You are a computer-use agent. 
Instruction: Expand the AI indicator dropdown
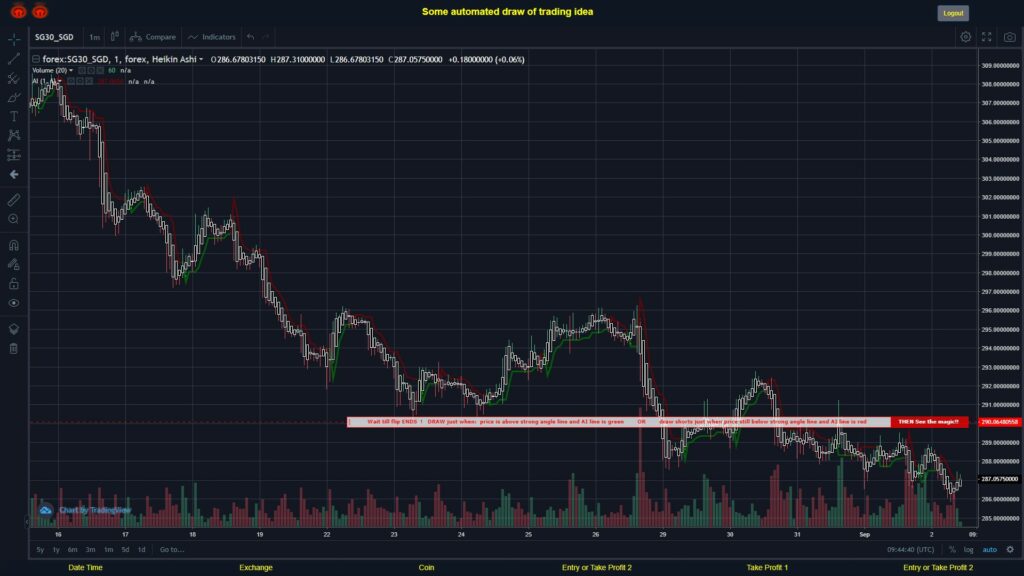[x=59, y=82]
